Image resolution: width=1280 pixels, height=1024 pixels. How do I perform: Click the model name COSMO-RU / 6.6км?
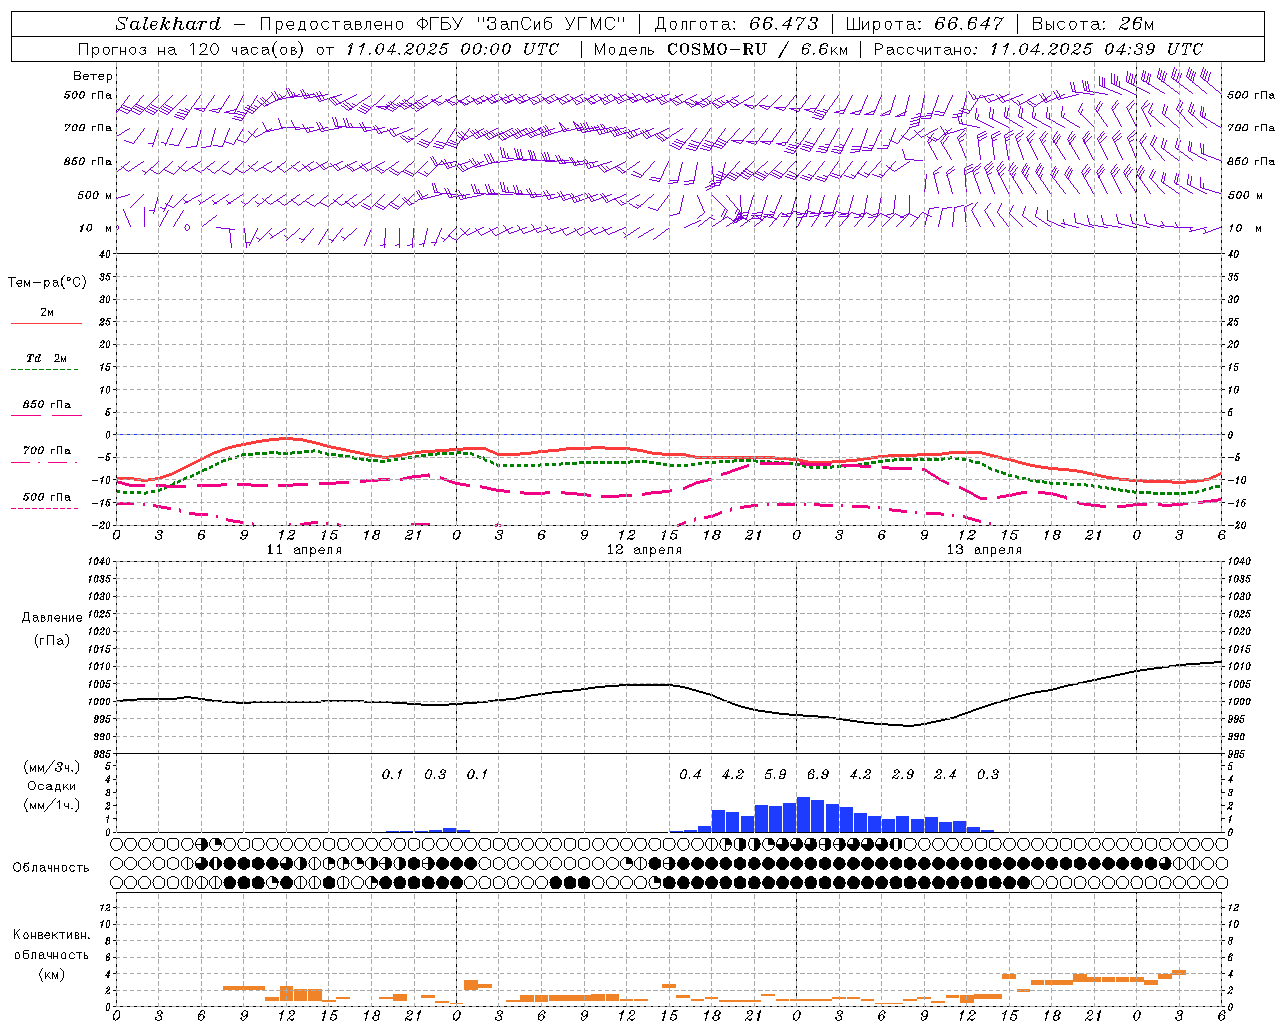(757, 49)
